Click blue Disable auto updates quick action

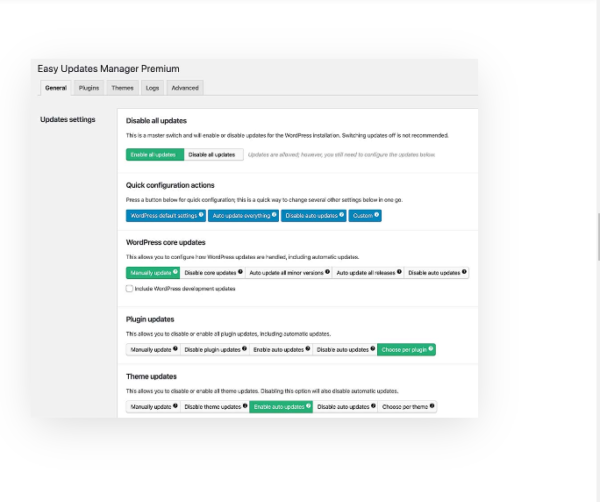coord(314,216)
